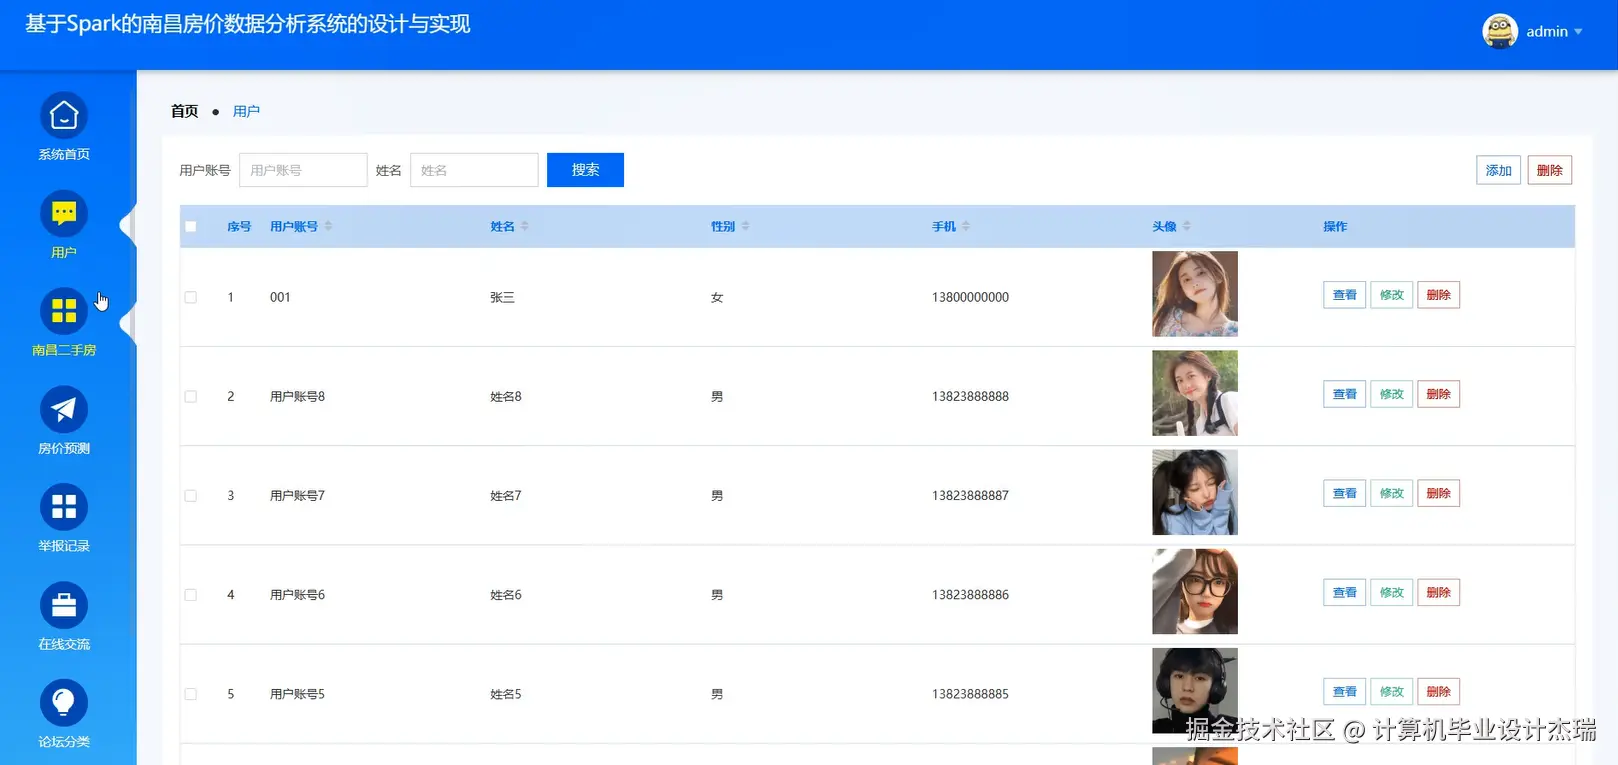1618x765 pixels.
Task: Focus the 用户账号 search input
Action: point(303,170)
